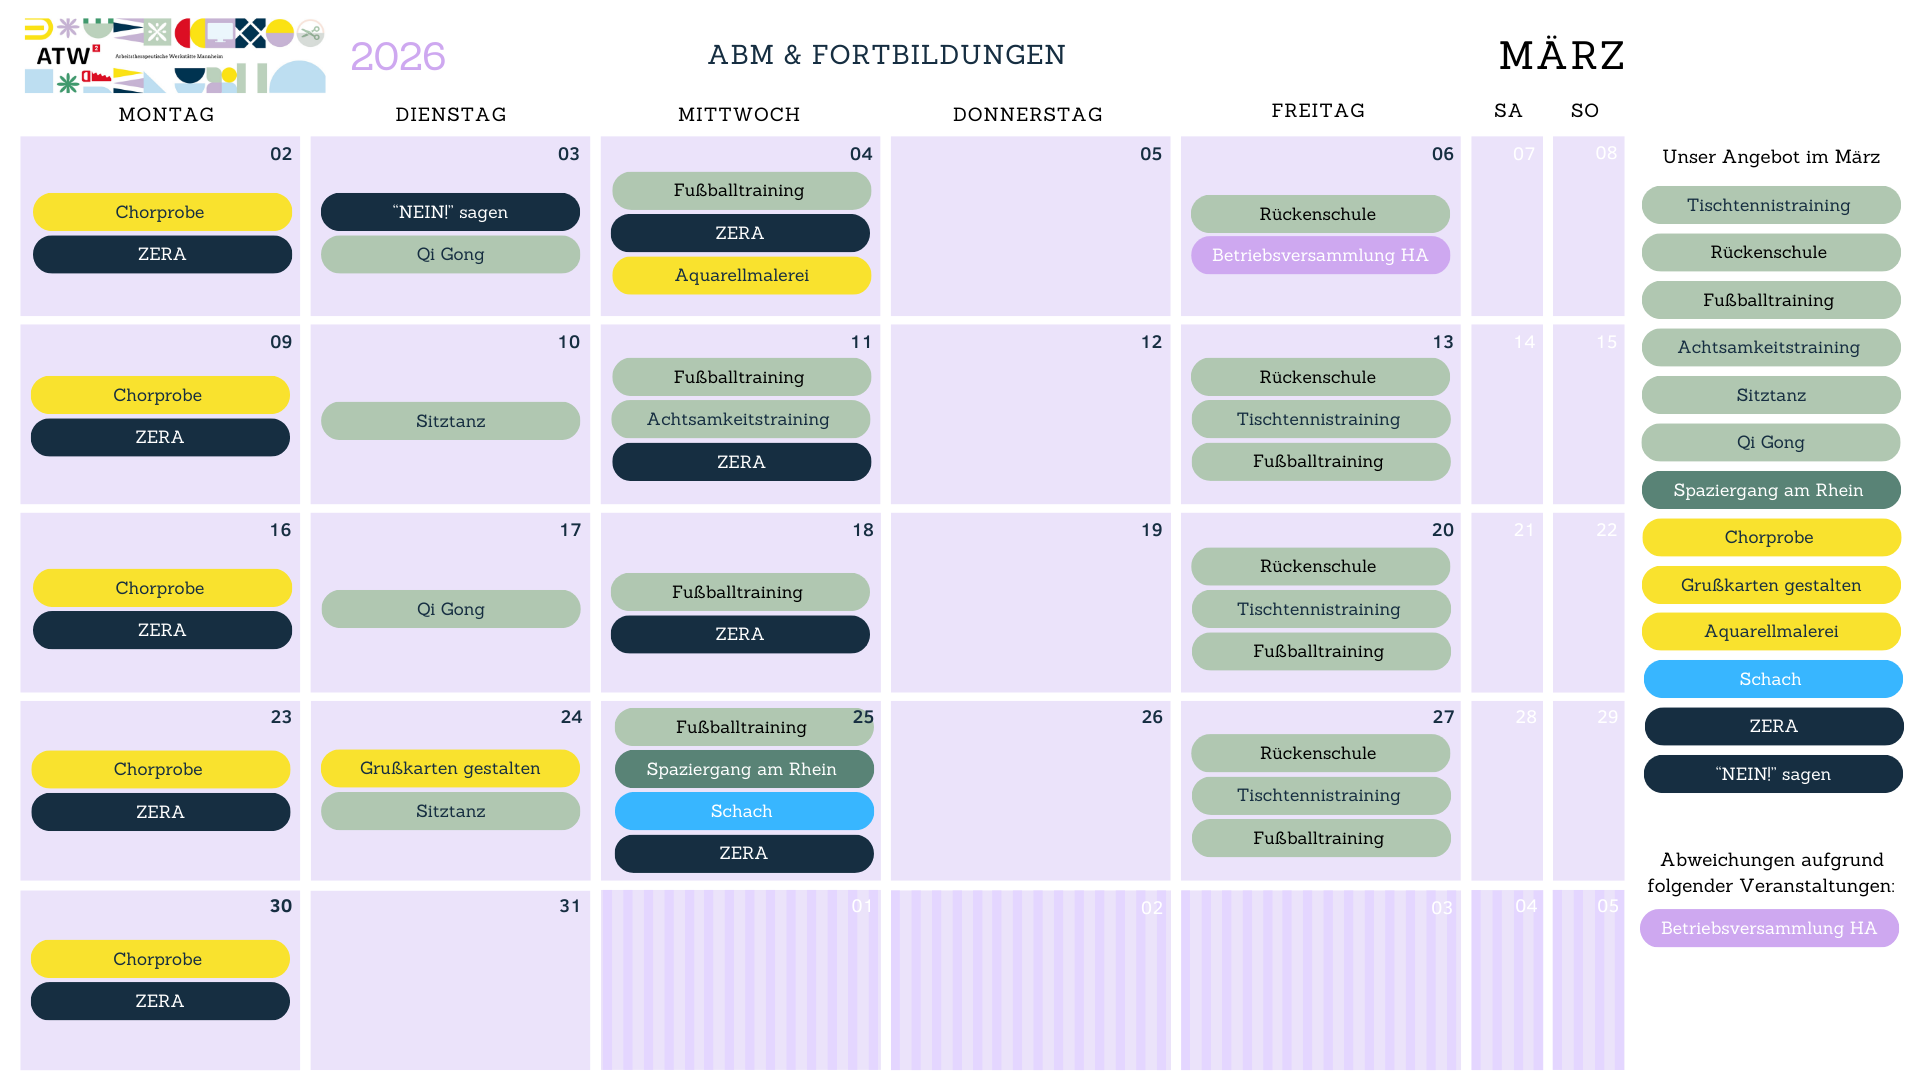Select the Schach event on March 25
This screenshot has width=1920, height=1080.
(743, 811)
